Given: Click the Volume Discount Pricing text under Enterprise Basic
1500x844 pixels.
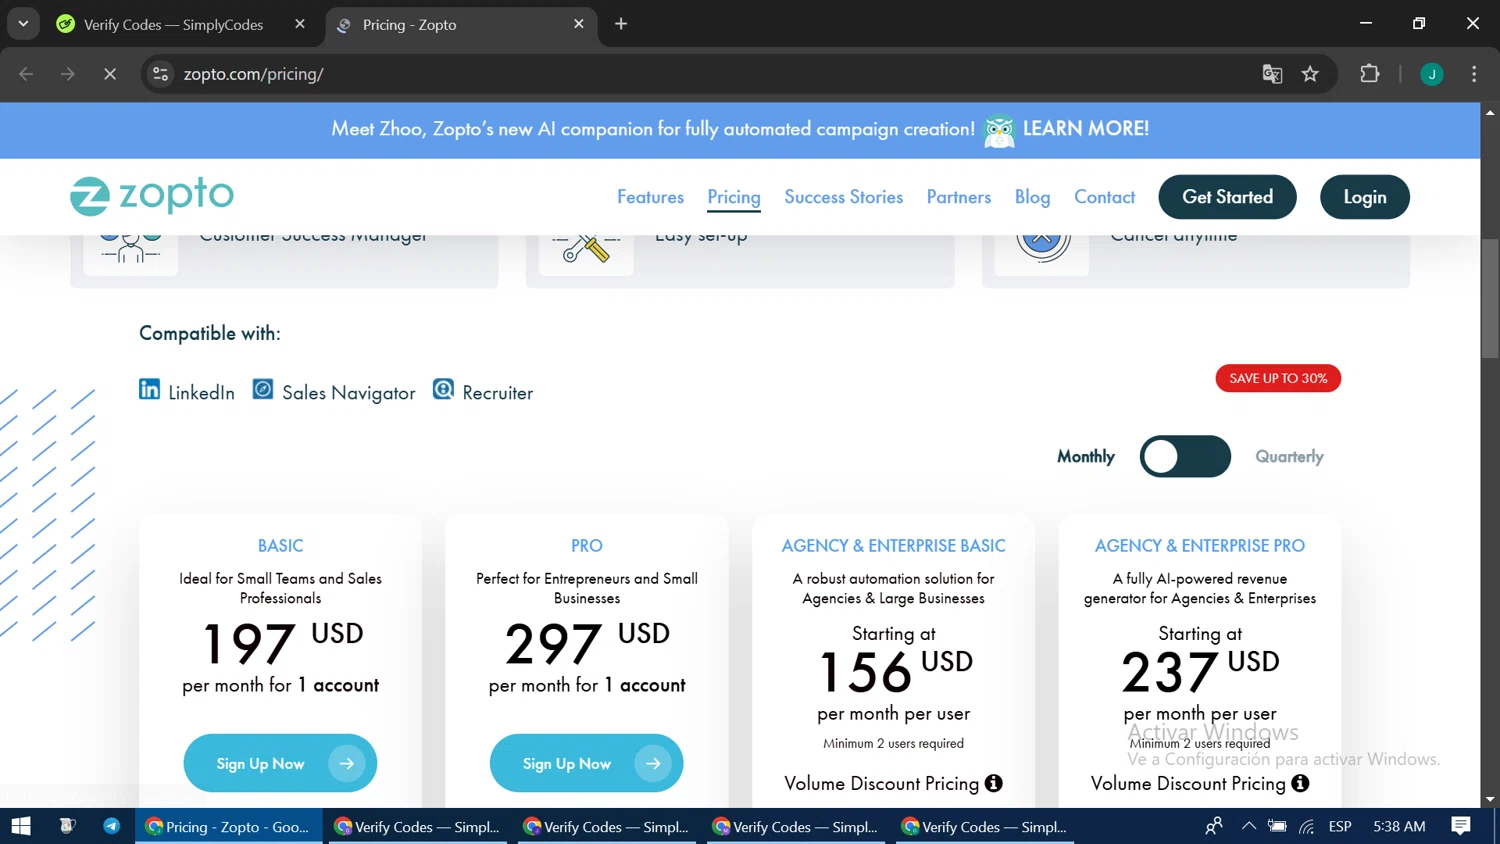Looking at the screenshot, I should (x=881, y=784).
